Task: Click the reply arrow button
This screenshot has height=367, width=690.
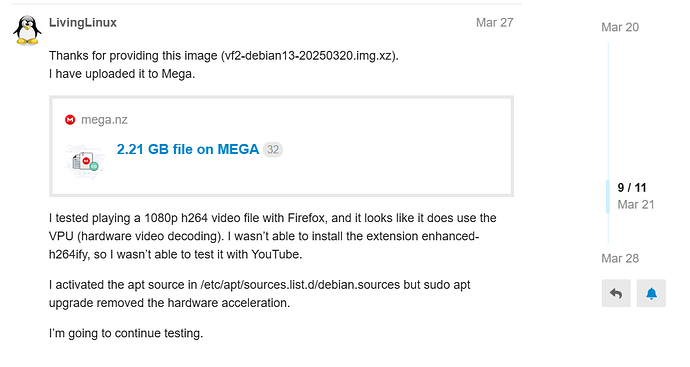Action: 616,293
